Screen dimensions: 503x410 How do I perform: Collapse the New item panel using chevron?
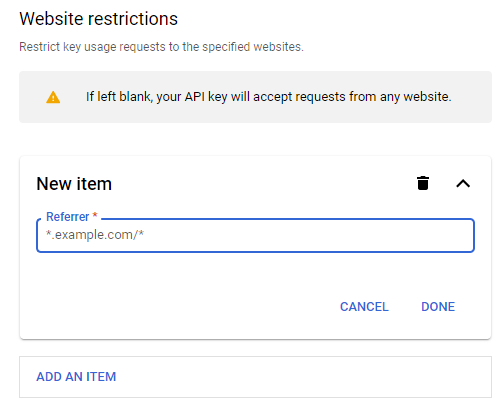463,184
